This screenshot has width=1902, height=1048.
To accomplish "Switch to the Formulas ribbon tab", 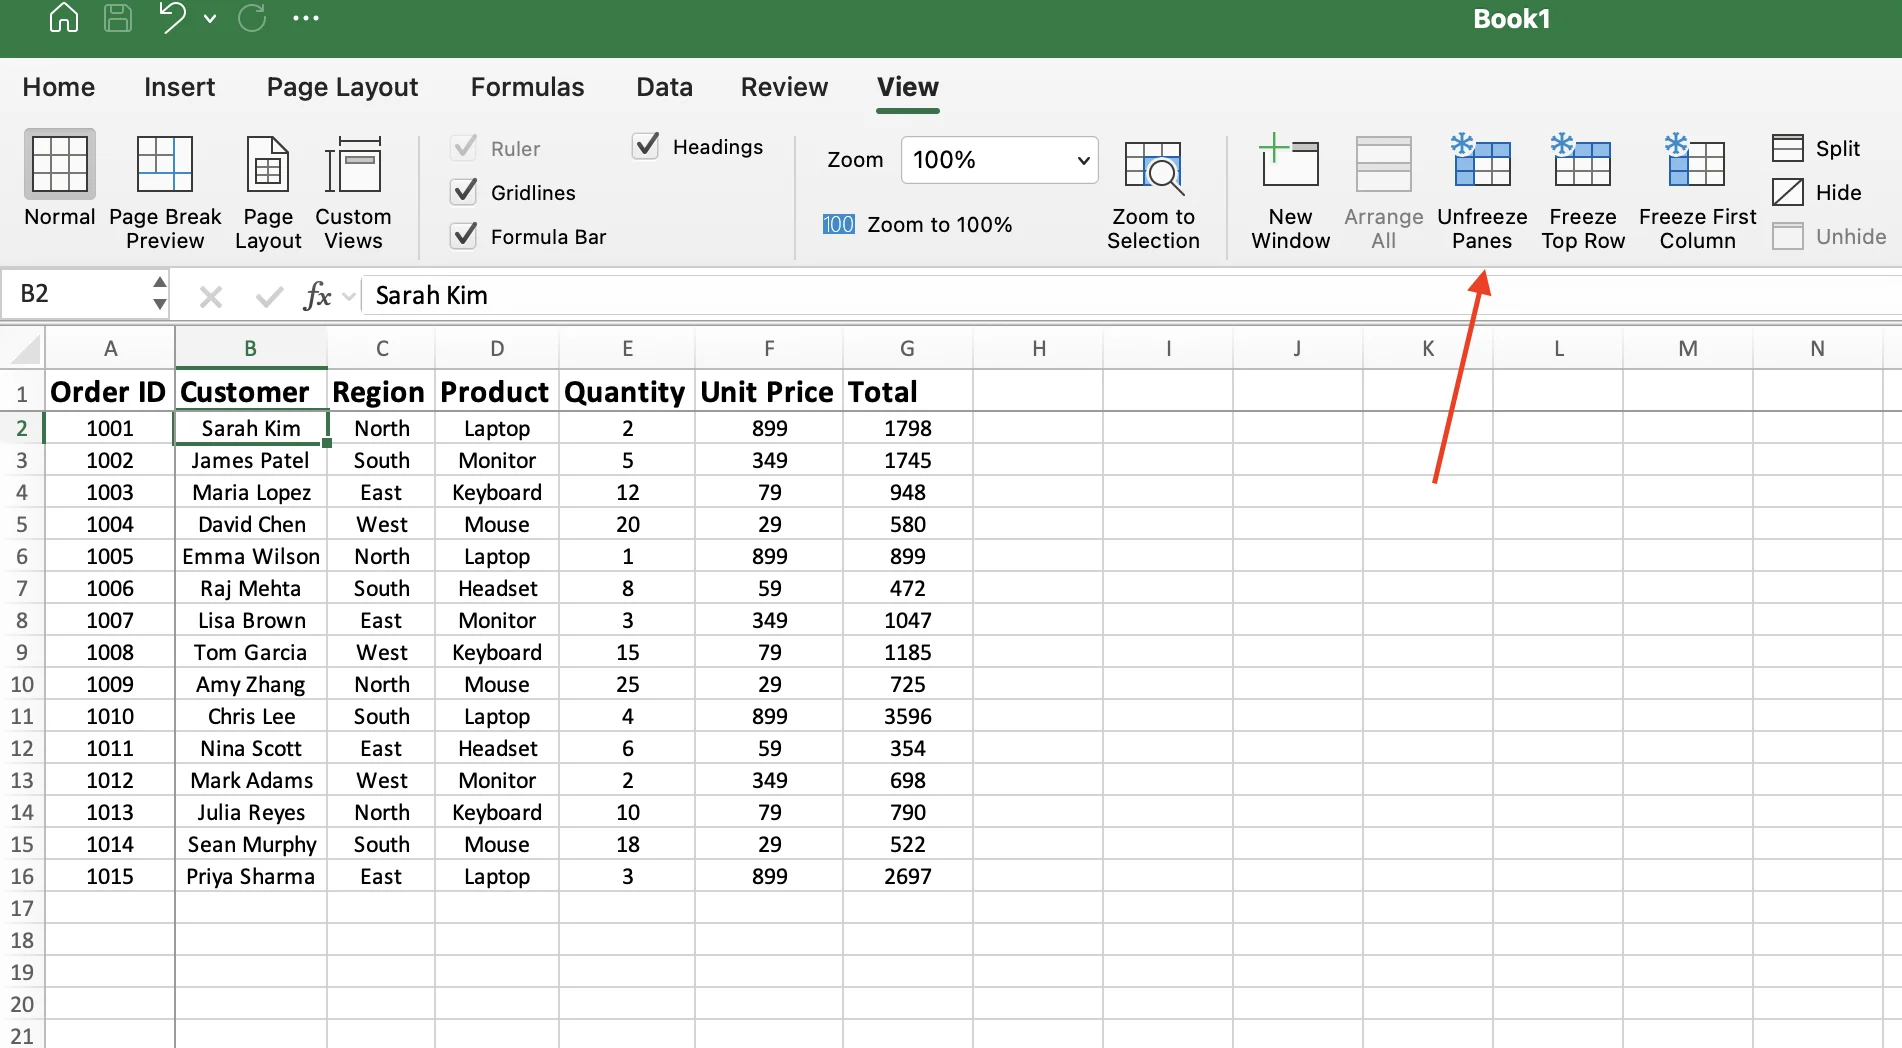I will pos(526,87).
